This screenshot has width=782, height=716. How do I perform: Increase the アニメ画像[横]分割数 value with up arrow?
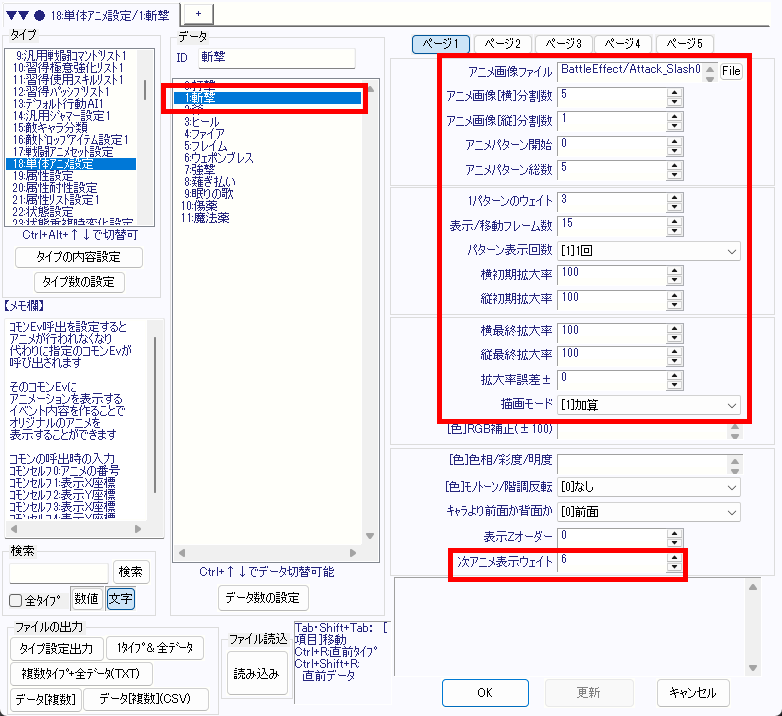(x=674, y=91)
